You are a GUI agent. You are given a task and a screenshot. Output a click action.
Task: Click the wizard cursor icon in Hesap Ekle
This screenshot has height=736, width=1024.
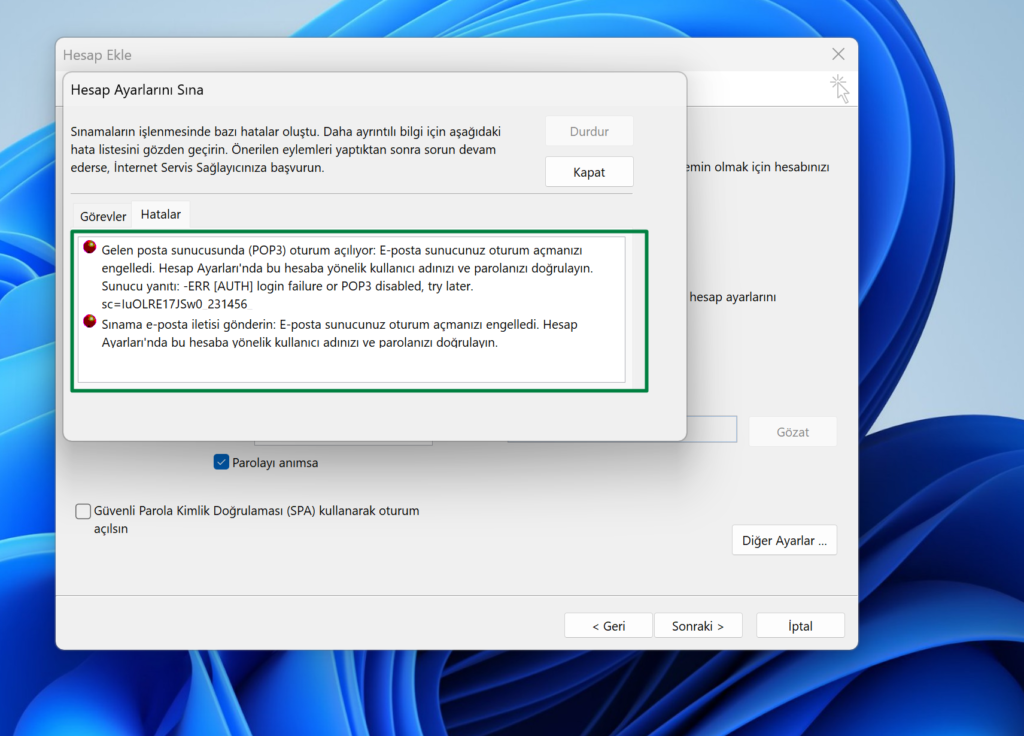tap(839, 88)
